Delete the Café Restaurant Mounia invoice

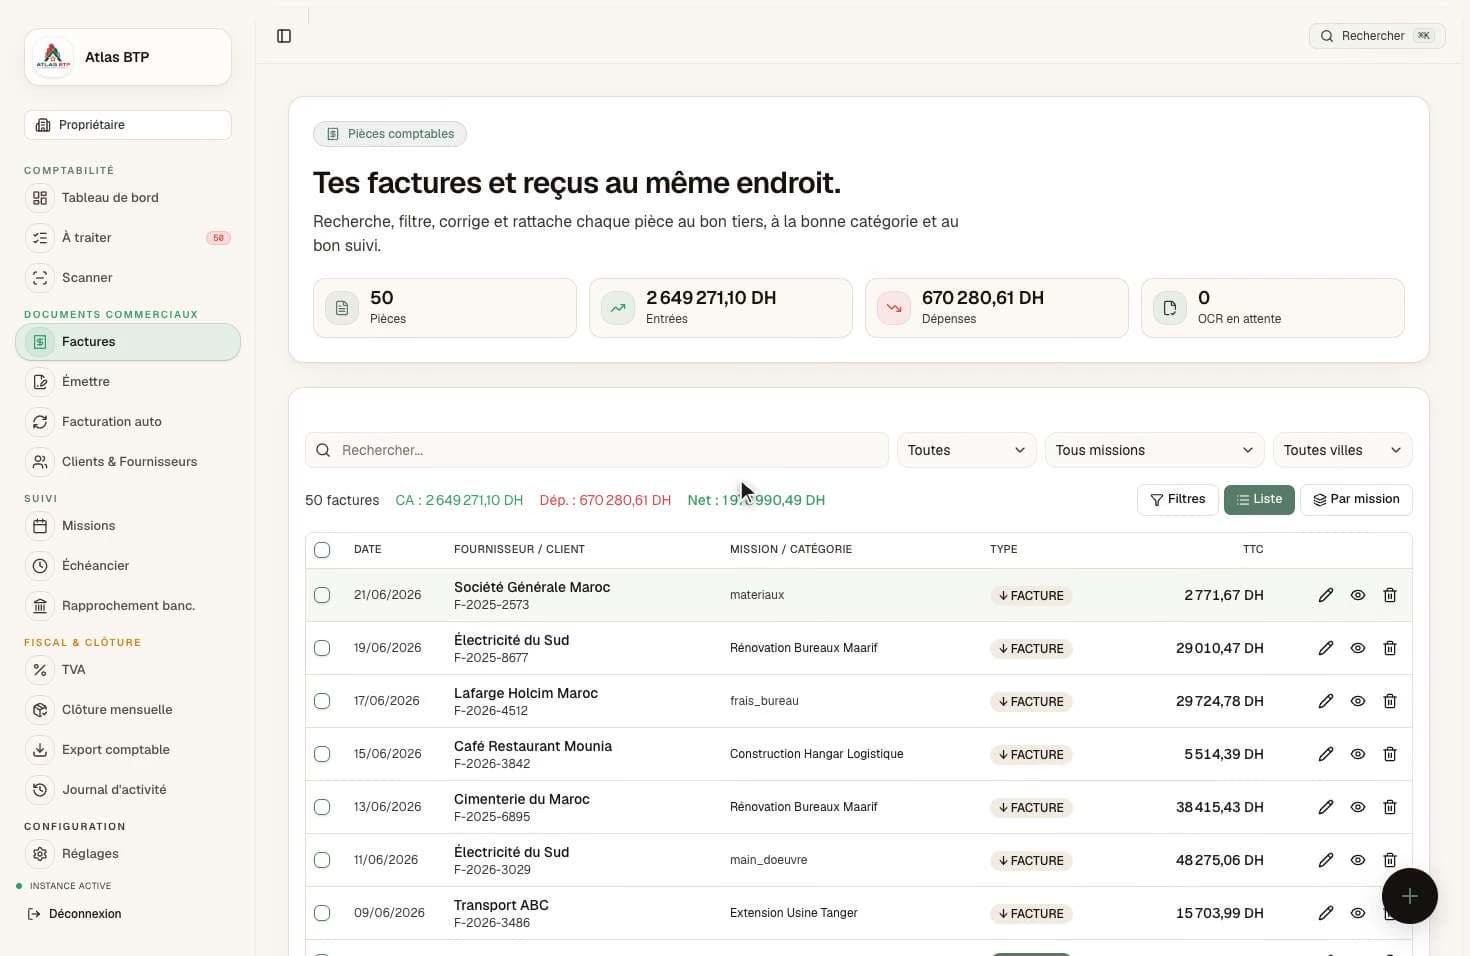pyautogui.click(x=1390, y=754)
